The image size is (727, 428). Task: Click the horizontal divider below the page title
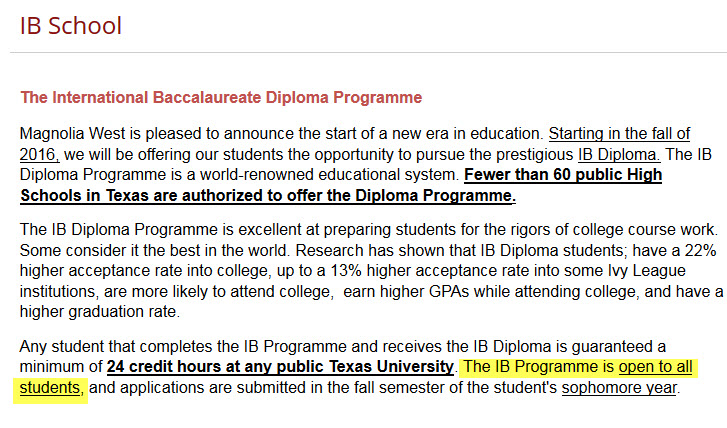(x=368, y=52)
